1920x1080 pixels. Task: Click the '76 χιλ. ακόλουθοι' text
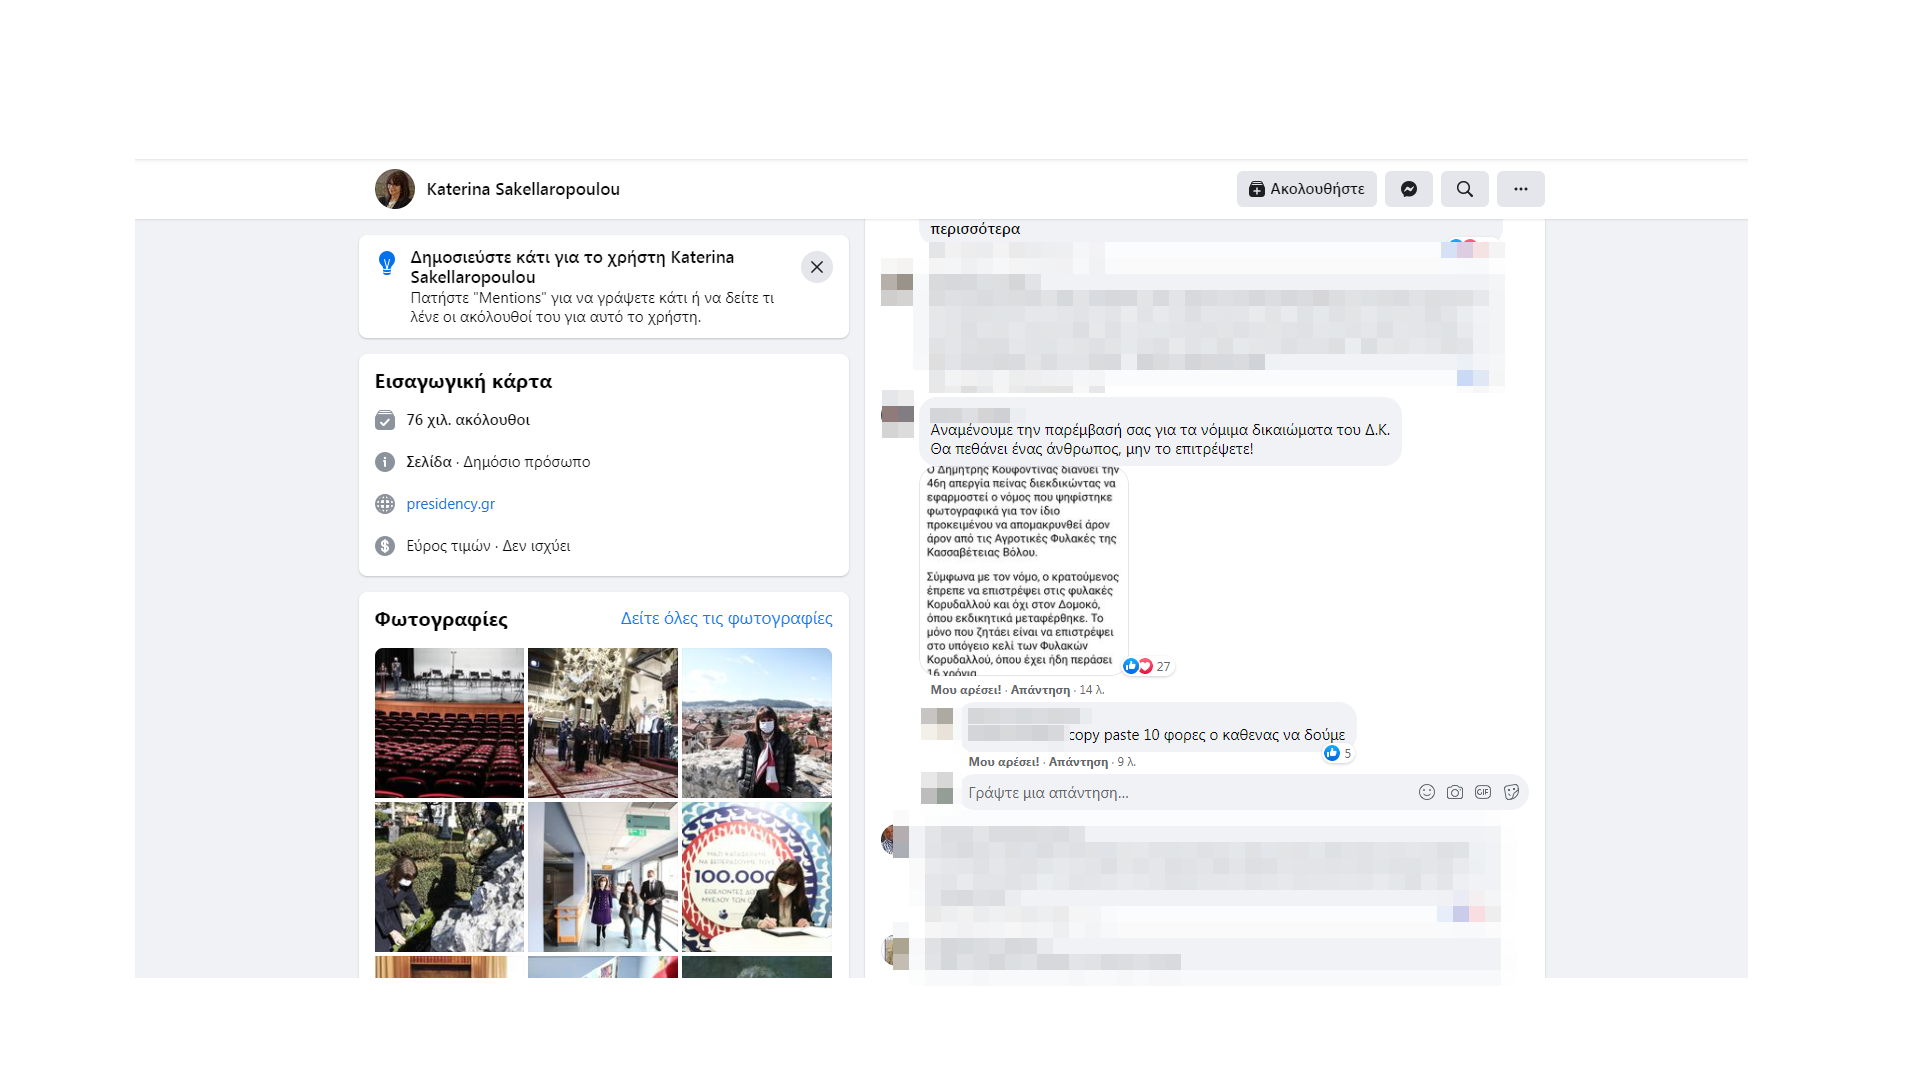point(468,420)
